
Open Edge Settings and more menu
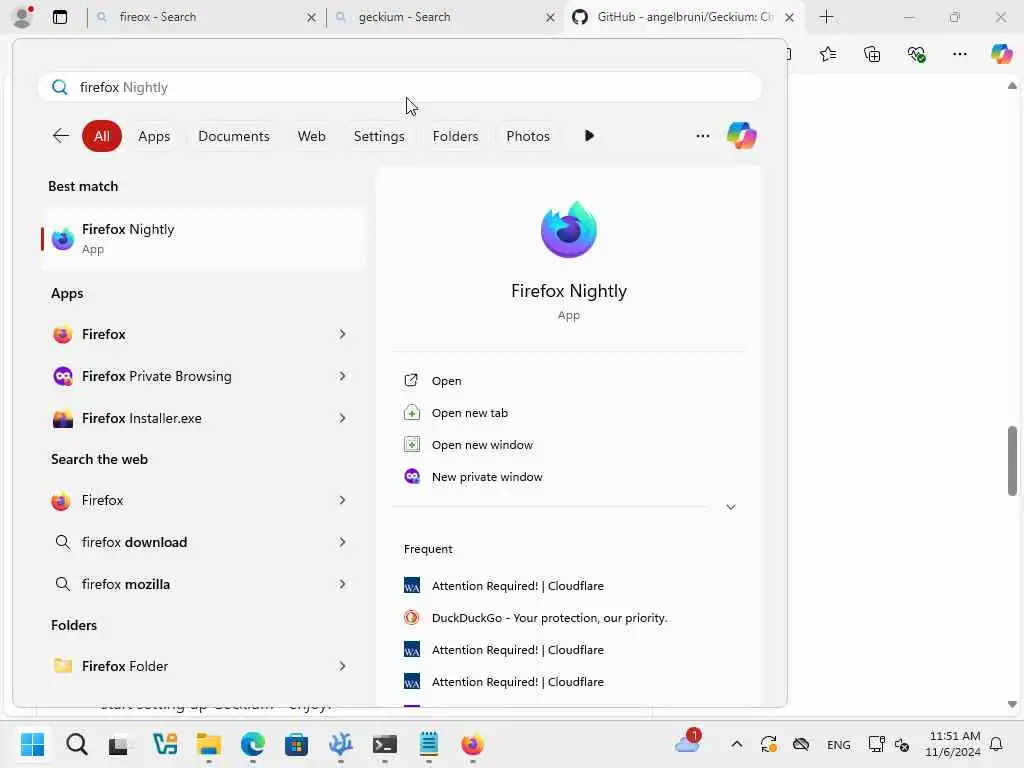coord(960,54)
